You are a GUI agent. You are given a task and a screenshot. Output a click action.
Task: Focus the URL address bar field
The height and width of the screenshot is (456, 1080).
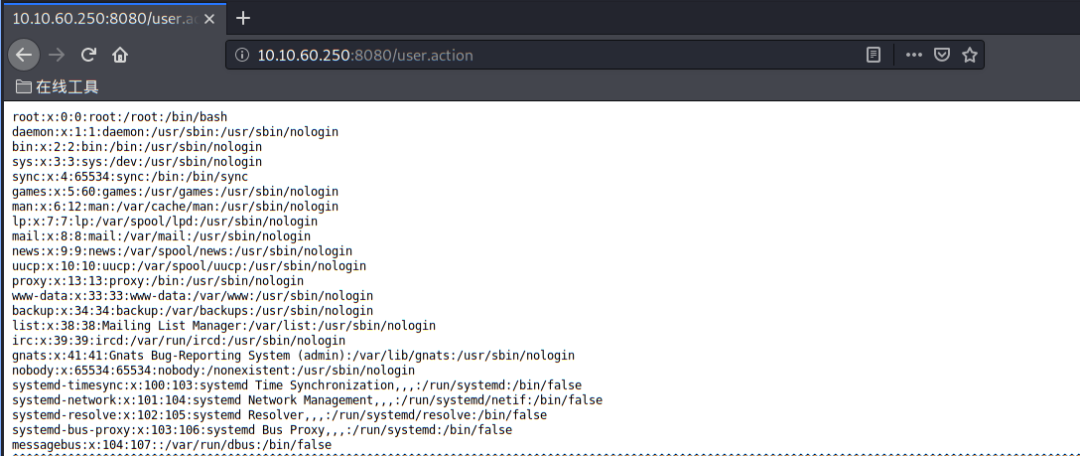[551, 55]
